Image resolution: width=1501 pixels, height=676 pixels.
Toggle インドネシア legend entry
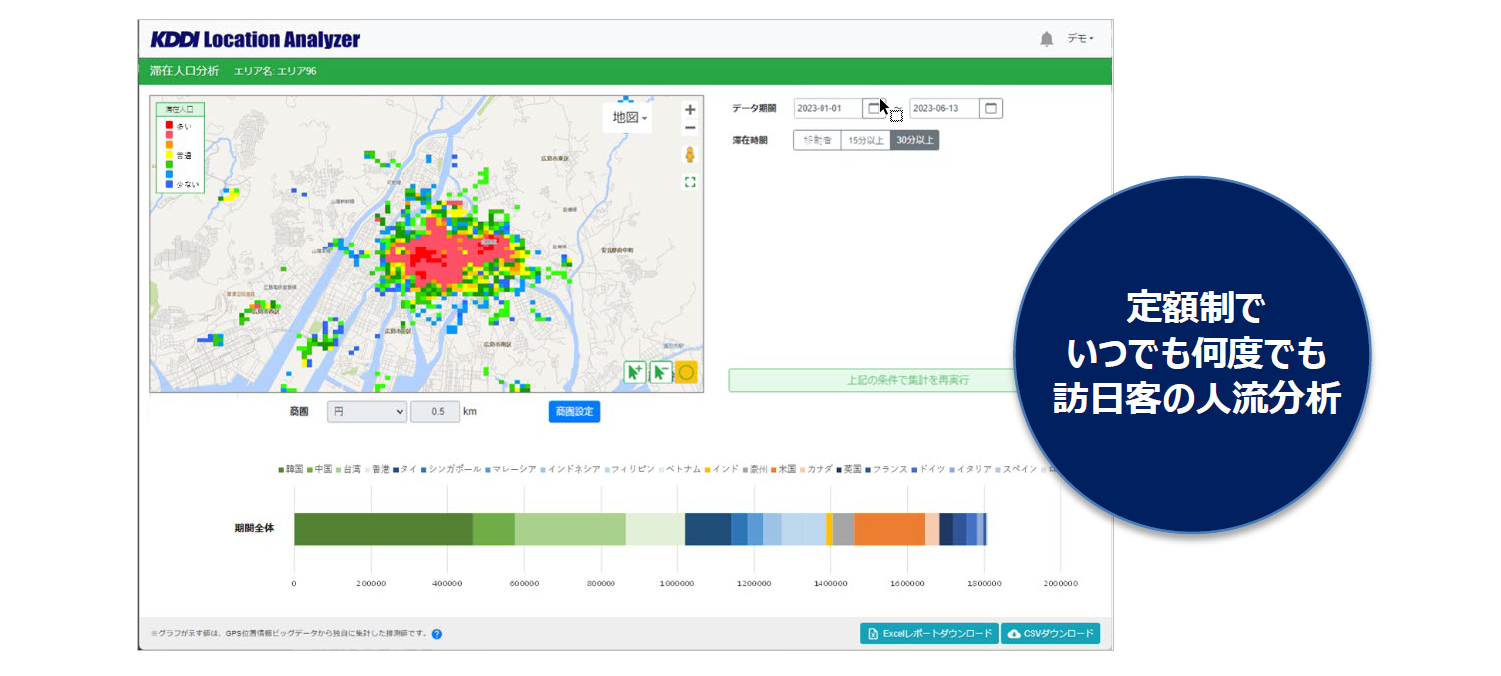(570, 468)
